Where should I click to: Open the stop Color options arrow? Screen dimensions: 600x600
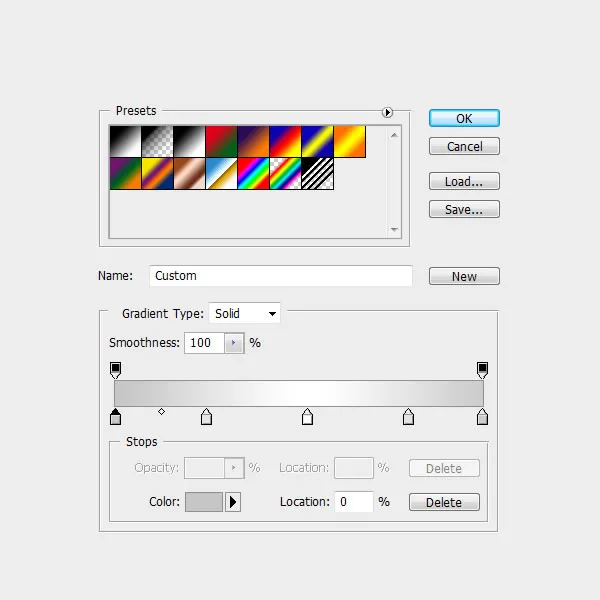coord(233,502)
